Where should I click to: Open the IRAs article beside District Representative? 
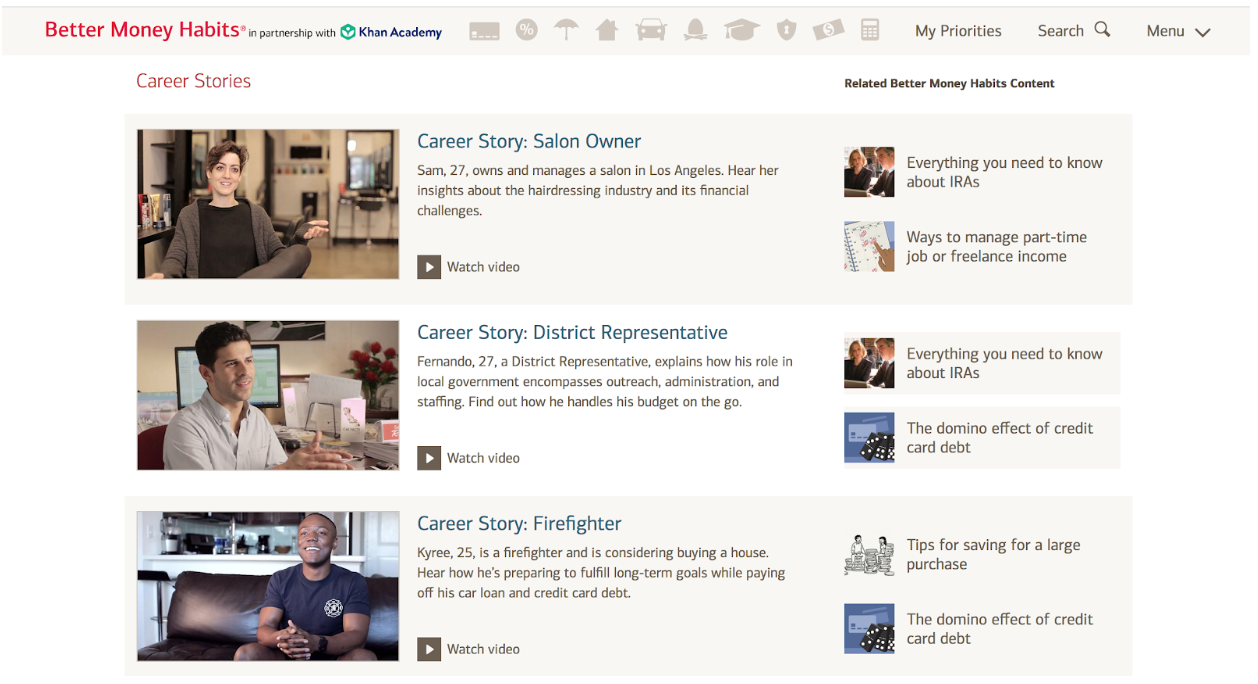point(1004,363)
